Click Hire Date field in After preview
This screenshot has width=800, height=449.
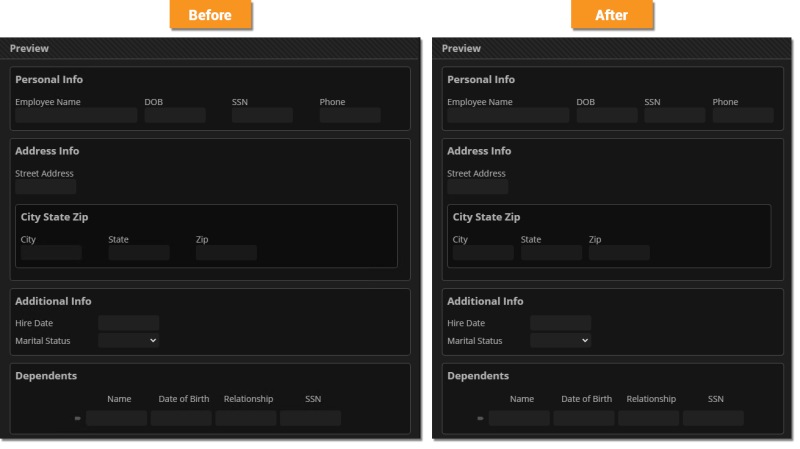[x=561, y=323]
